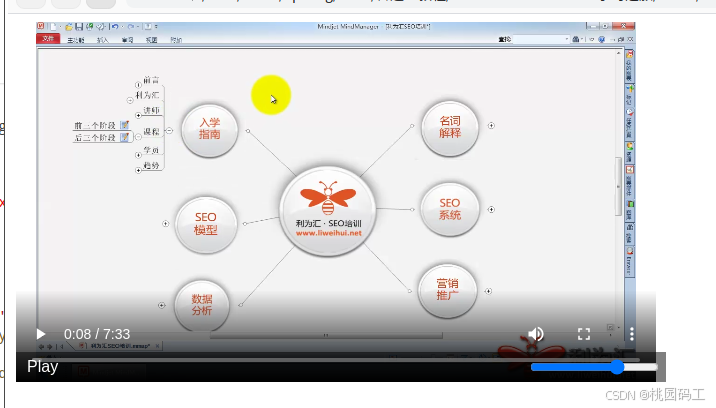716x408 pixels.
Task: Open the 视图 View ribbon tab
Action: 152,40
